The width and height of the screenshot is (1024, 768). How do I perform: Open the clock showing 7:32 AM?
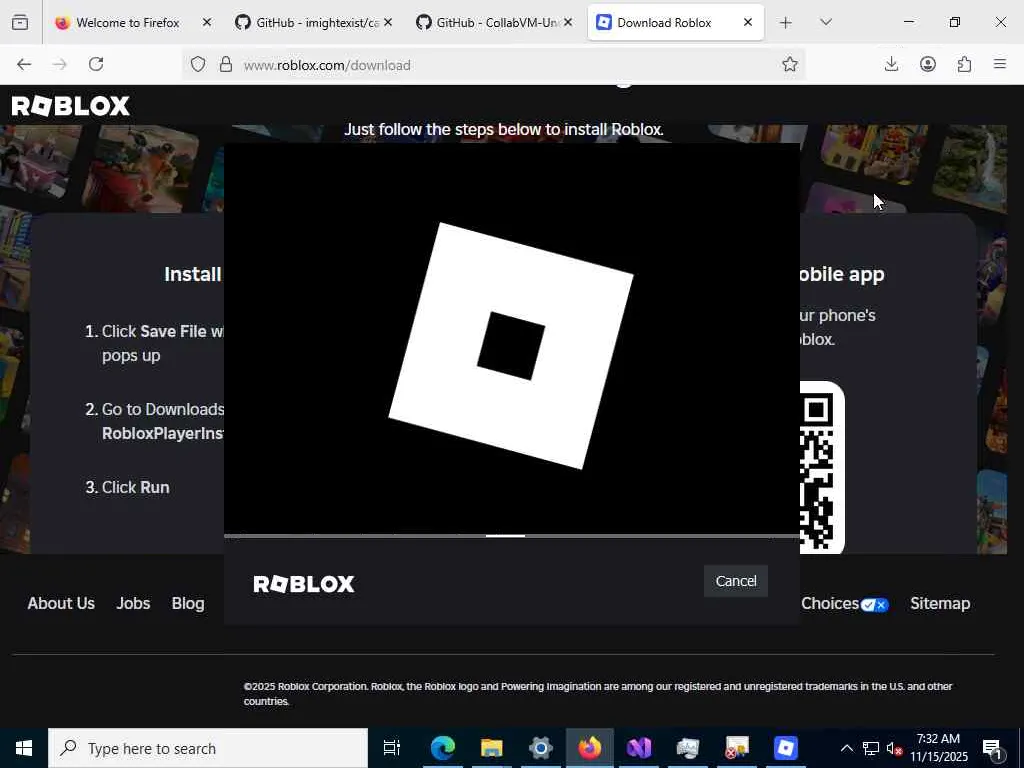click(x=939, y=748)
